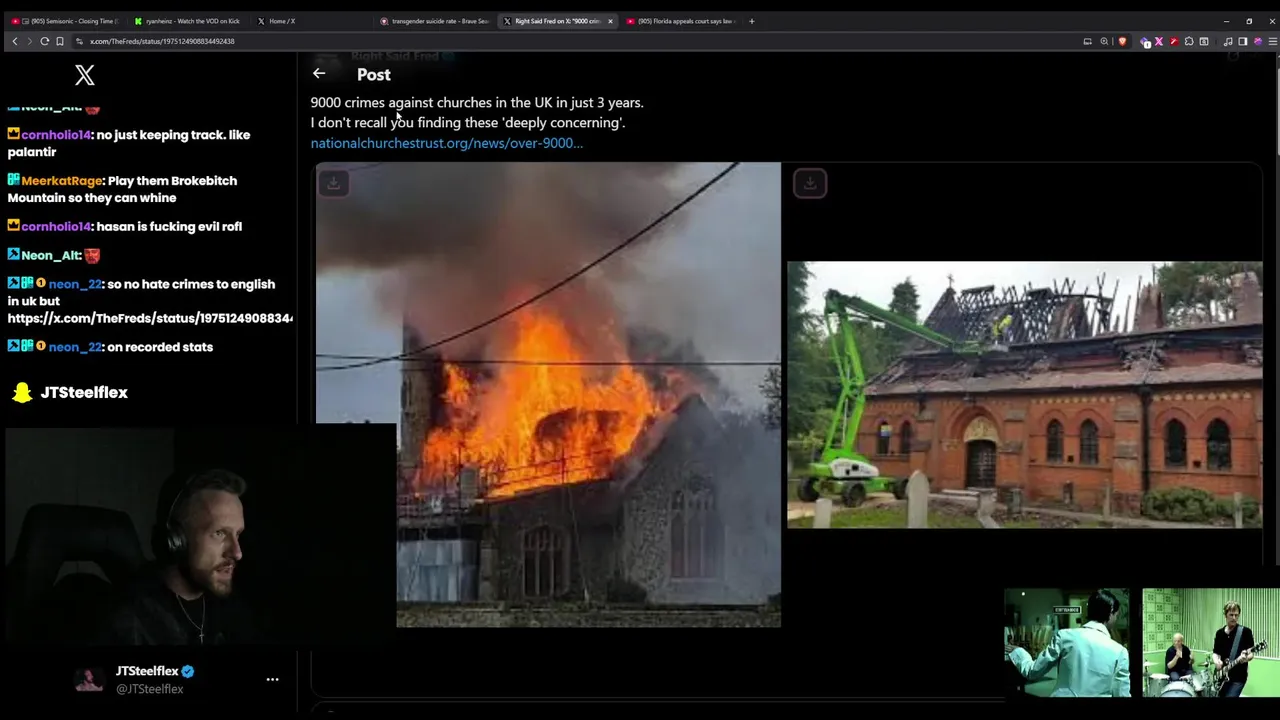Click neon_22 username on recorded stats message
This screenshot has height=720, width=1280.
point(75,347)
